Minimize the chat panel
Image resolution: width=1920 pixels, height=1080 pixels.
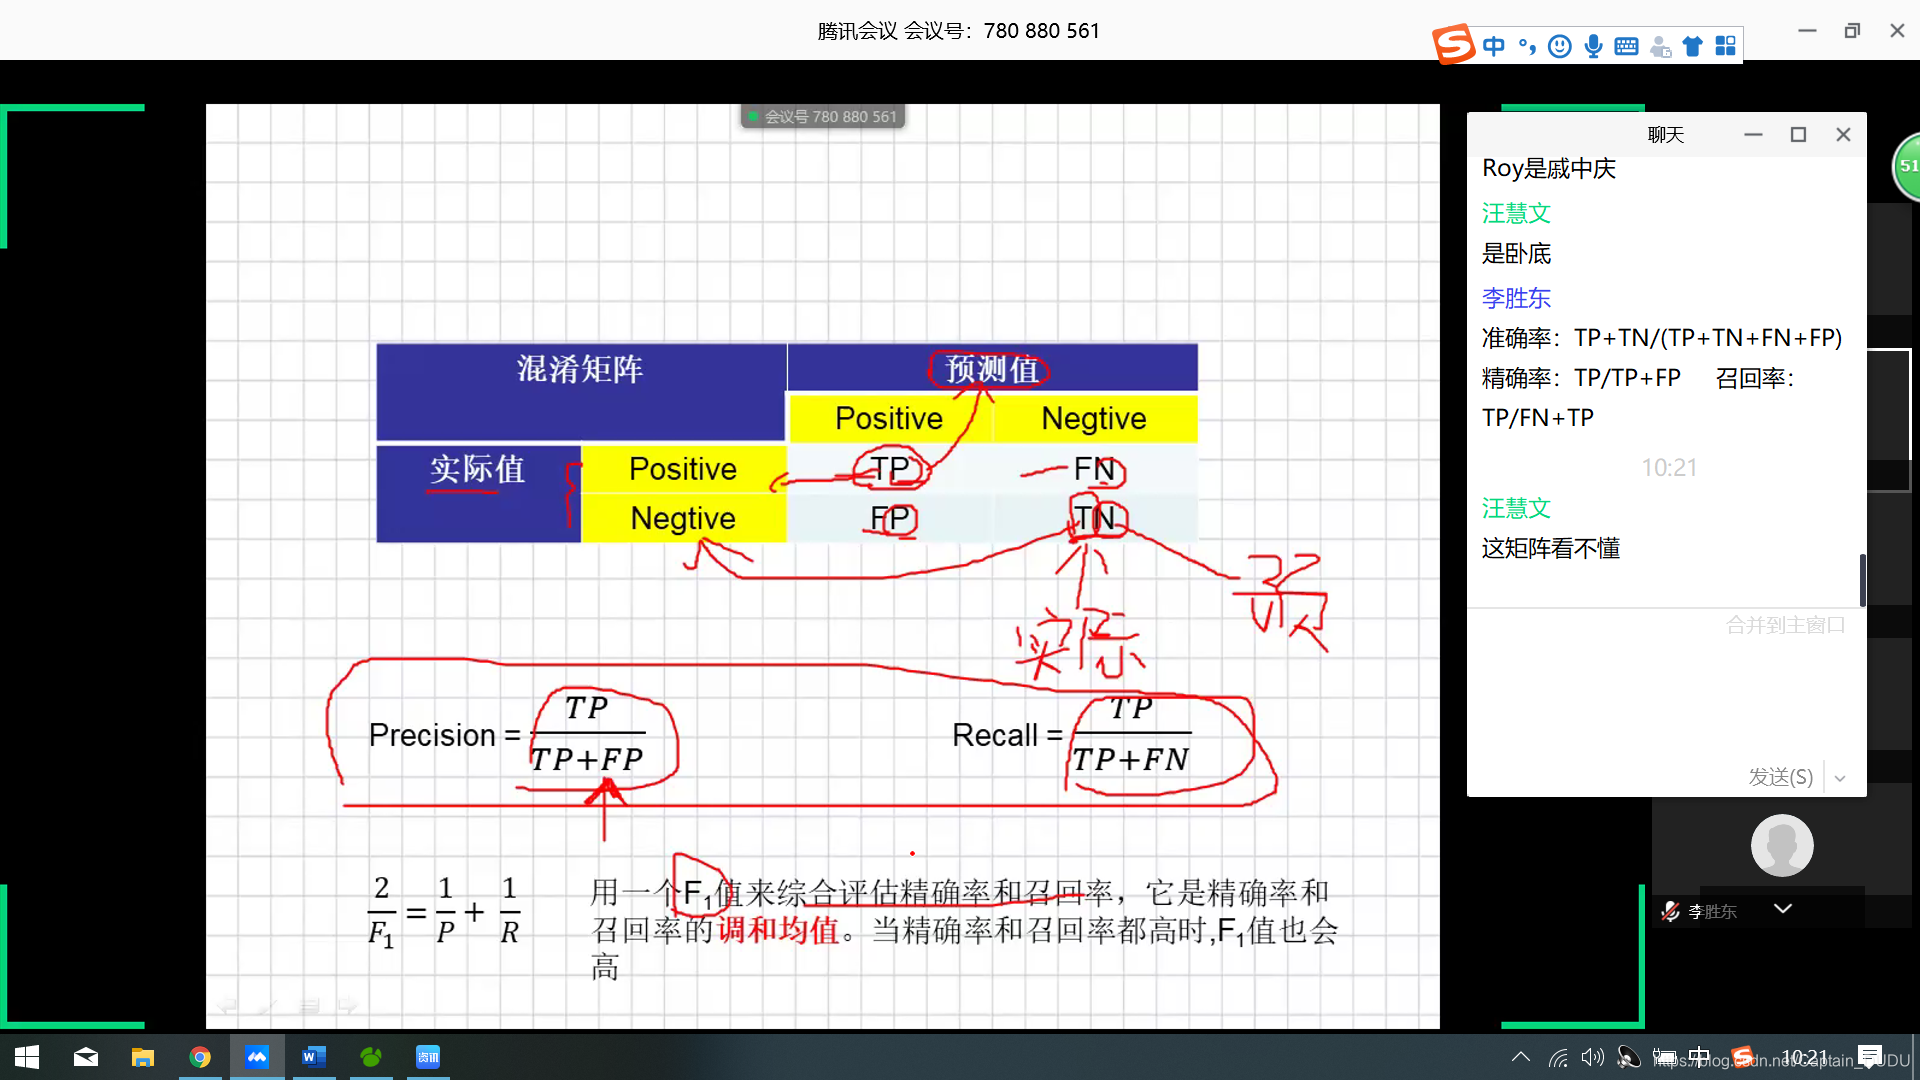1753,134
